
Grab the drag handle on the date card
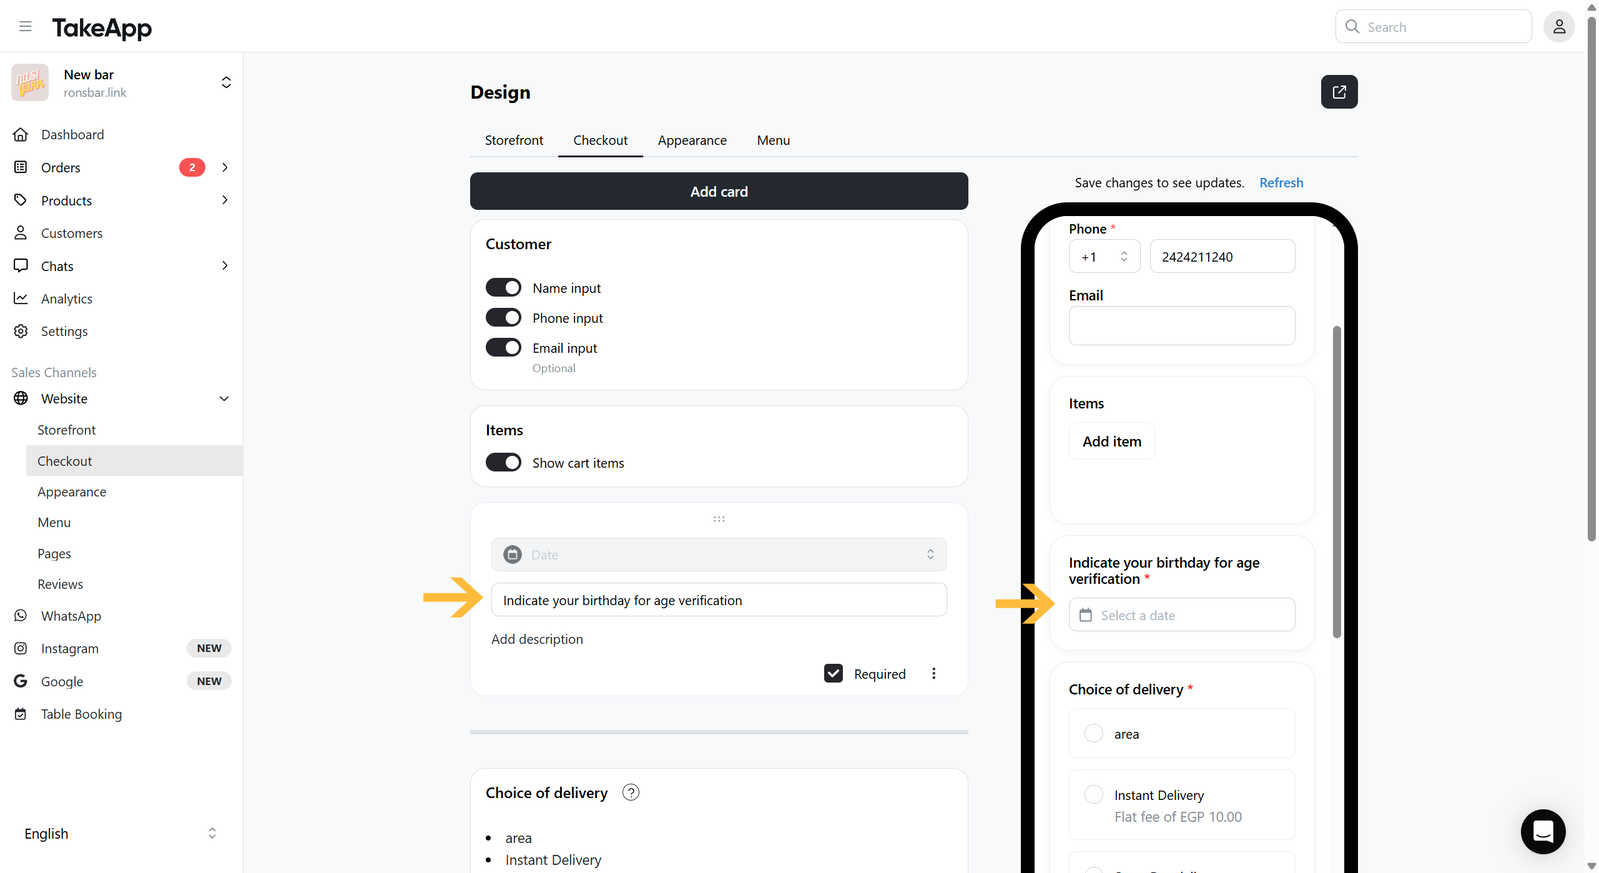[719, 519]
